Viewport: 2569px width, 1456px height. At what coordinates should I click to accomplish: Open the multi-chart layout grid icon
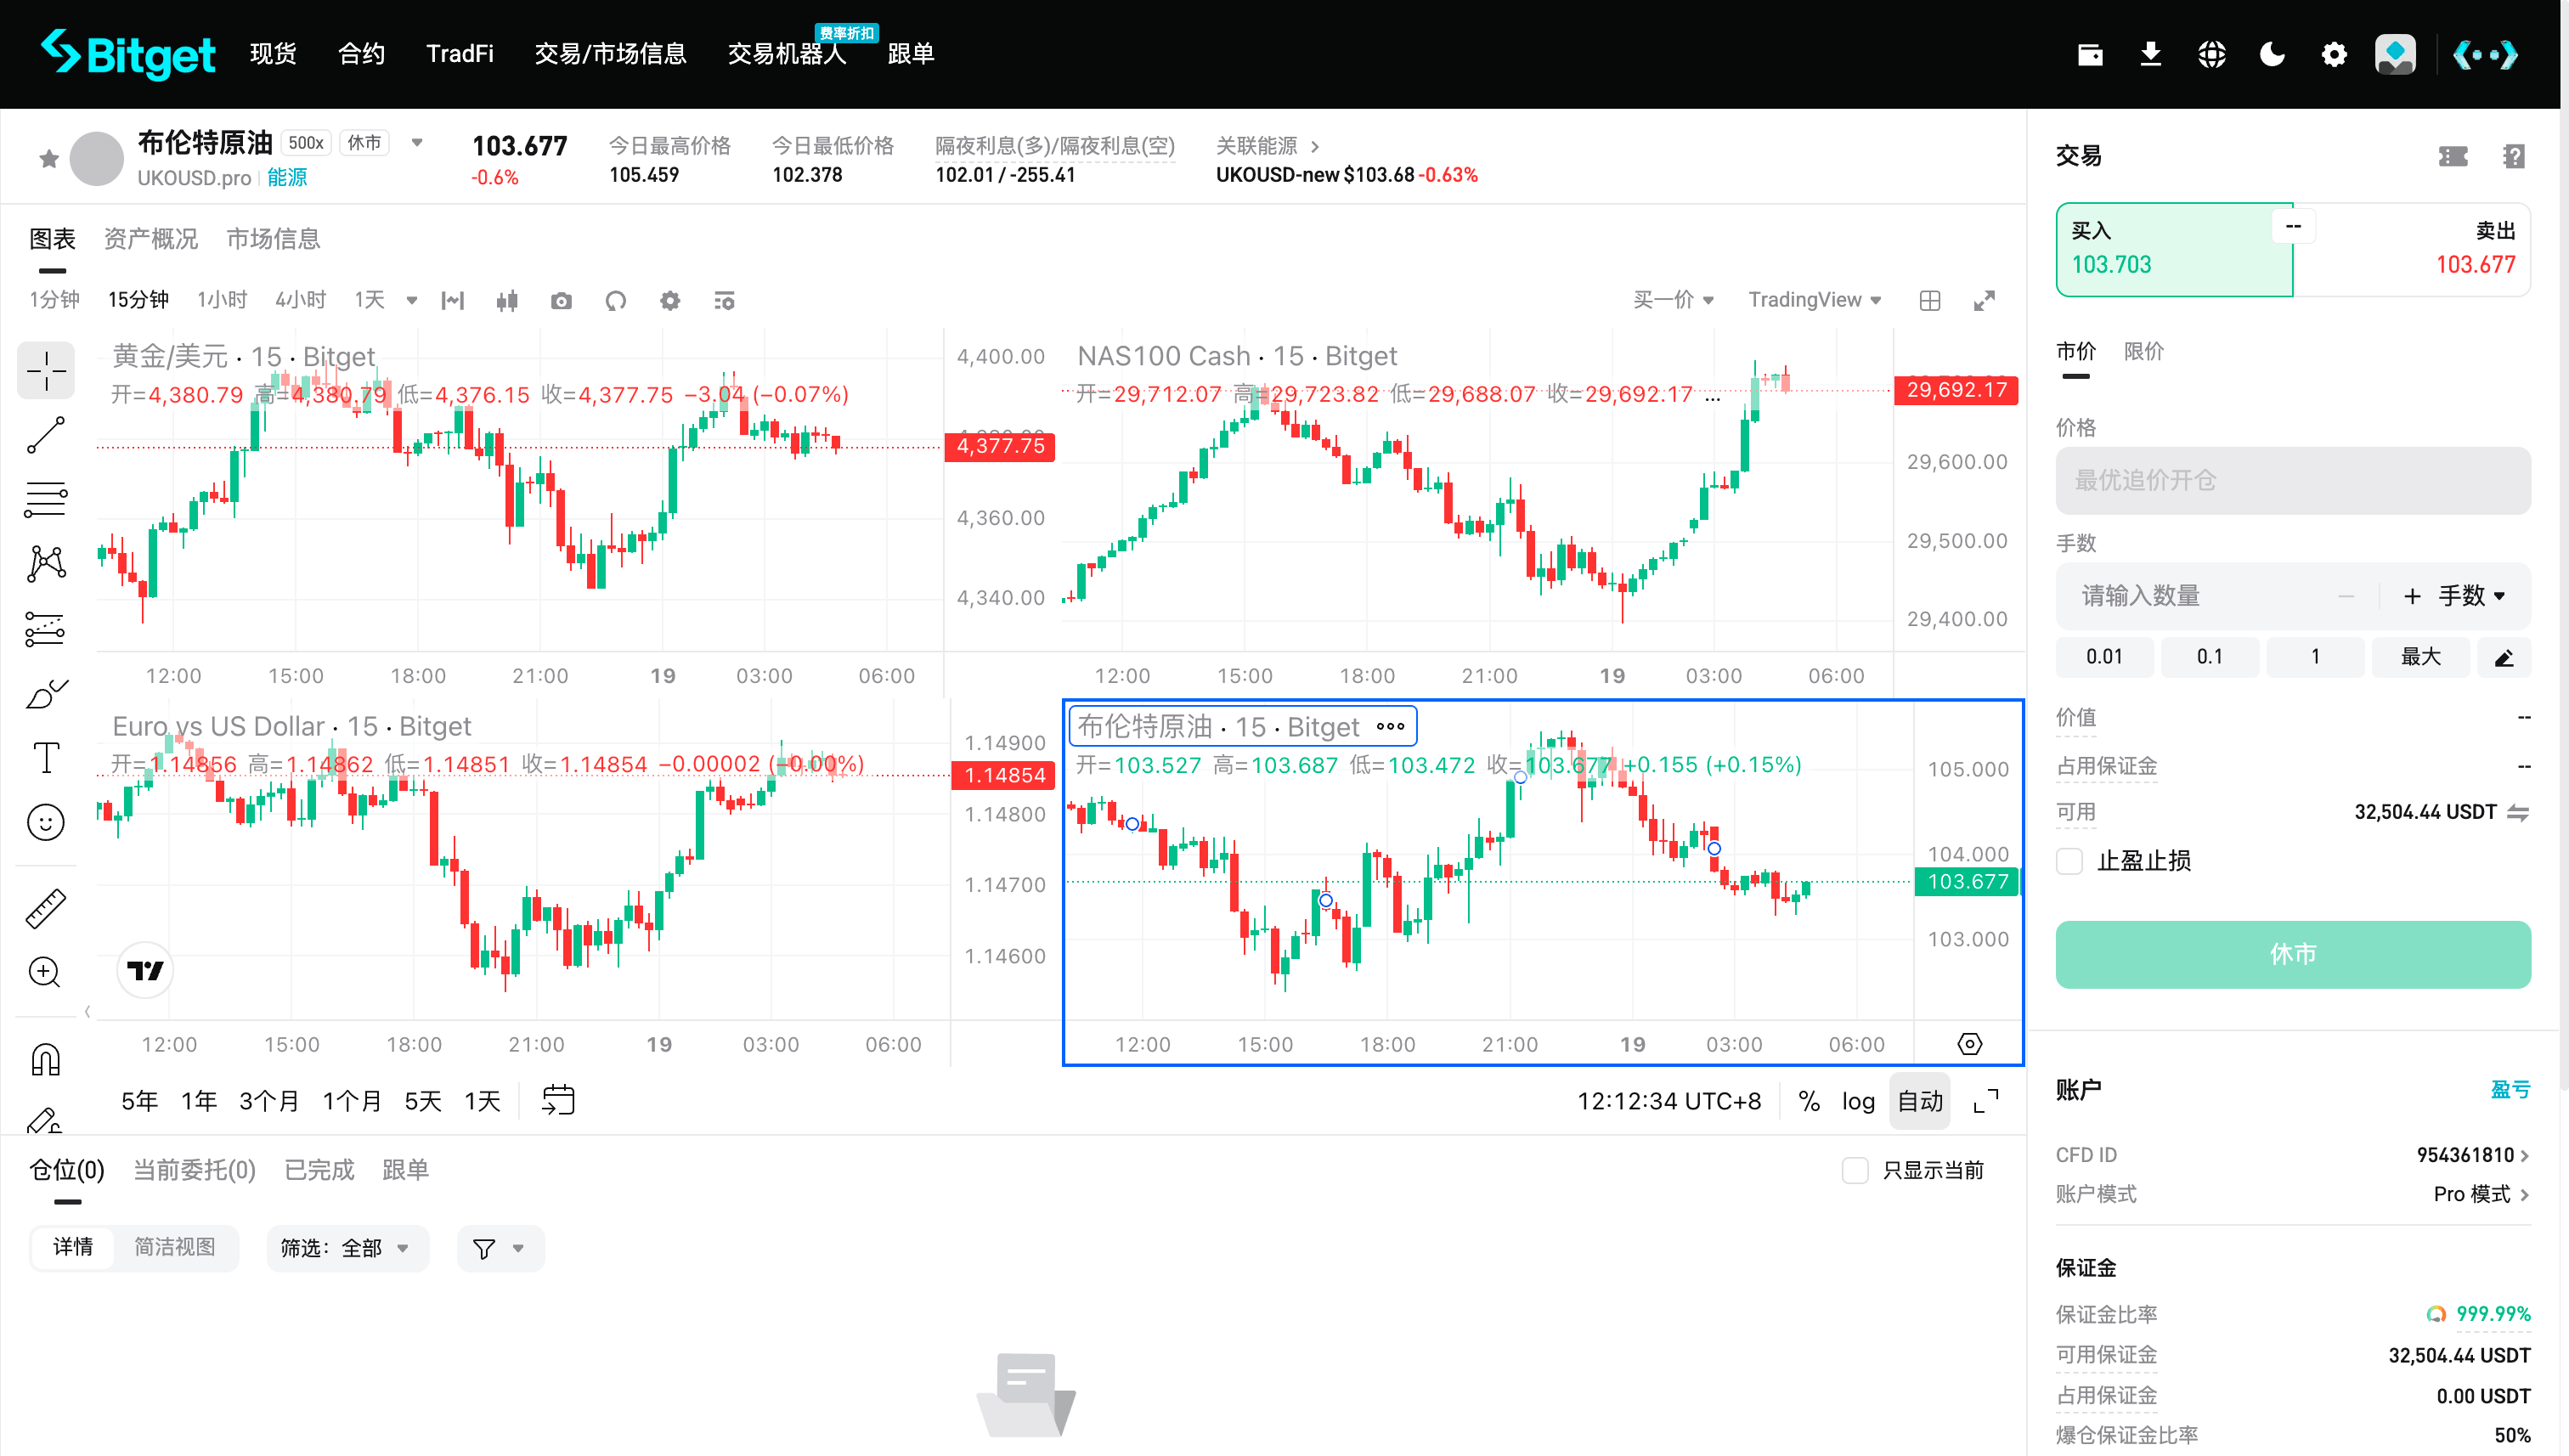[1930, 301]
